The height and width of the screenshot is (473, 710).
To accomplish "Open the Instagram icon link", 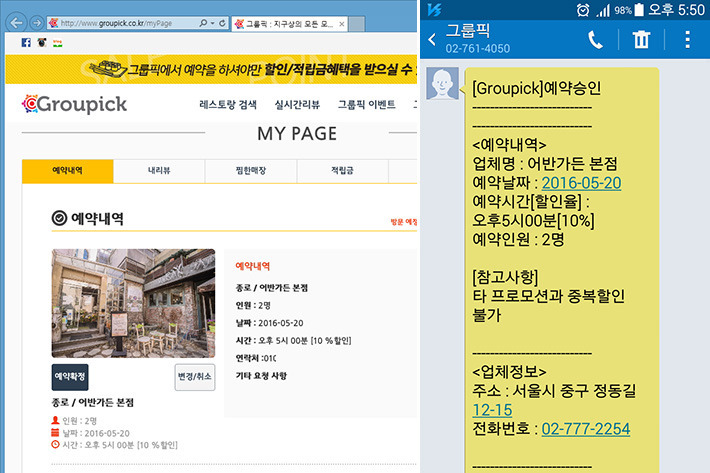I will [x=42, y=43].
